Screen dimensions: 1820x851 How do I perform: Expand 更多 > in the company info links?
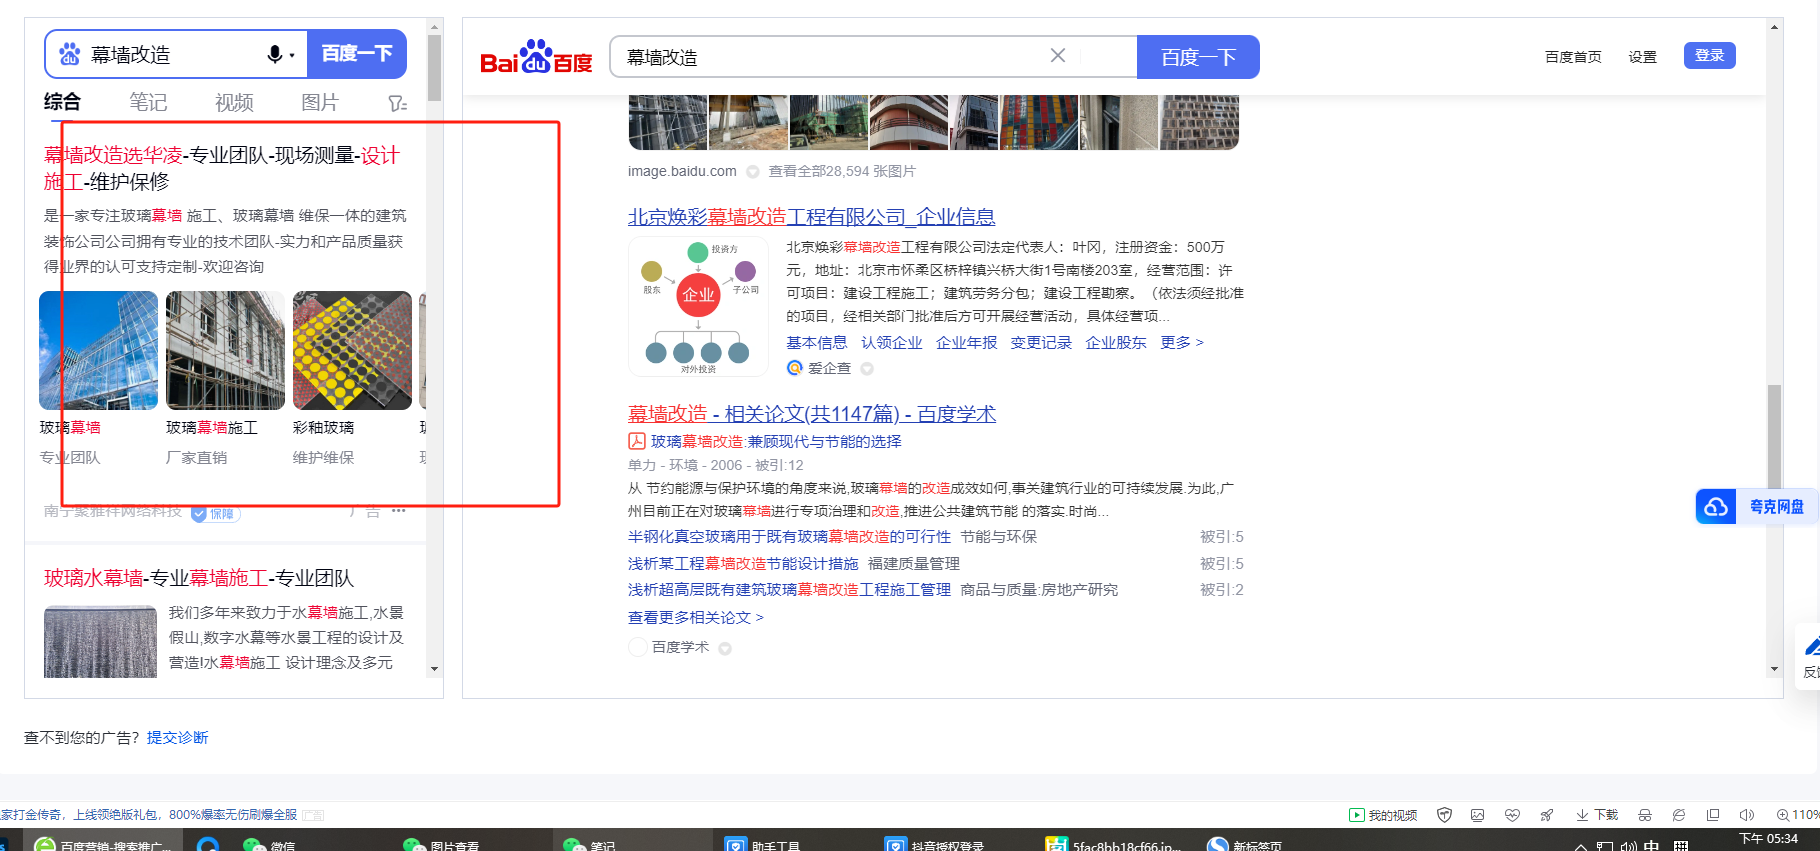(x=1182, y=342)
